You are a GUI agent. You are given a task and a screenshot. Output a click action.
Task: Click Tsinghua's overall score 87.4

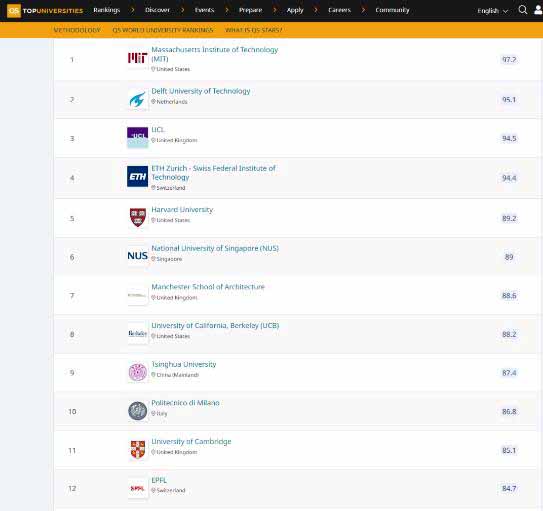(509, 373)
